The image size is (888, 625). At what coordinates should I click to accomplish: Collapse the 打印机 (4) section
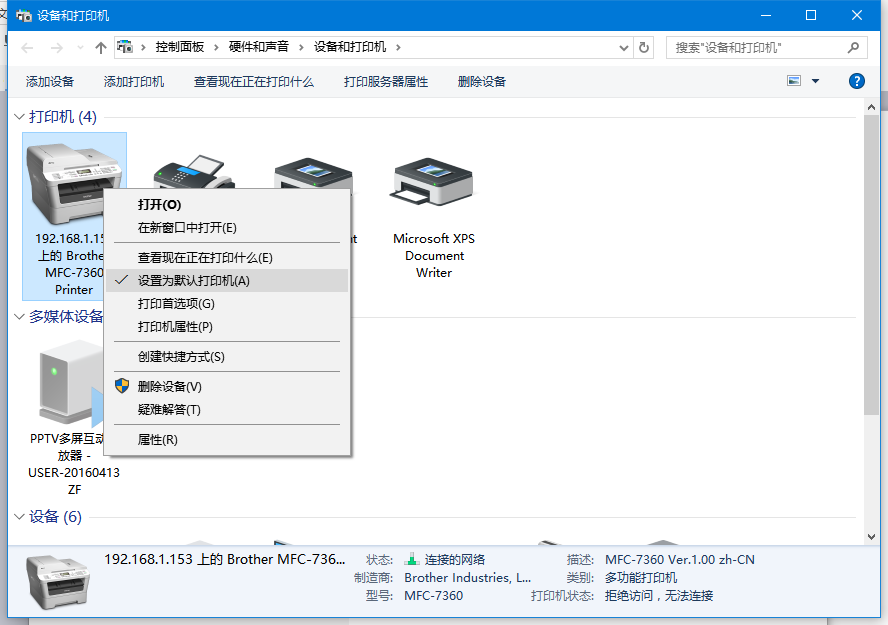pyautogui.click(x=19, y=116)
